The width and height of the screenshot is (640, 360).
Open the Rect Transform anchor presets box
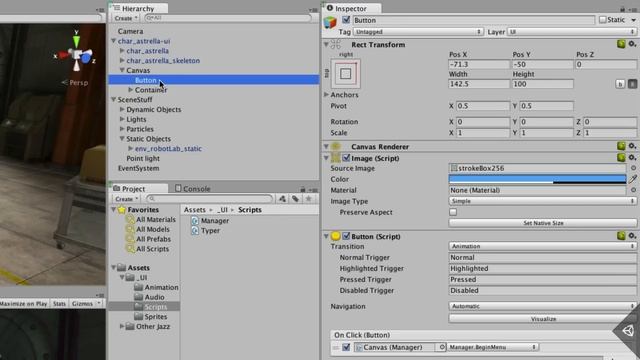[346, 74]
